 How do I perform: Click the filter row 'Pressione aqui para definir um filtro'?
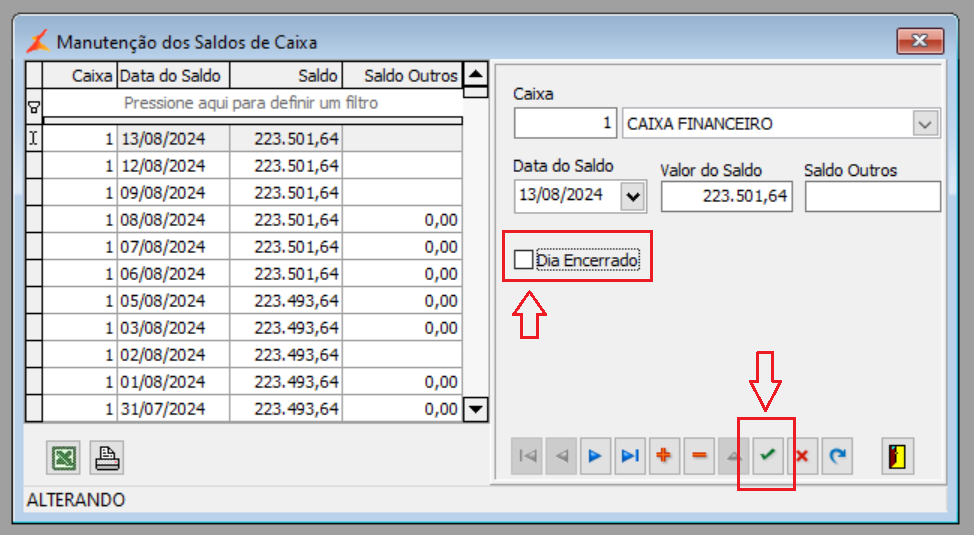coord(252,103)
